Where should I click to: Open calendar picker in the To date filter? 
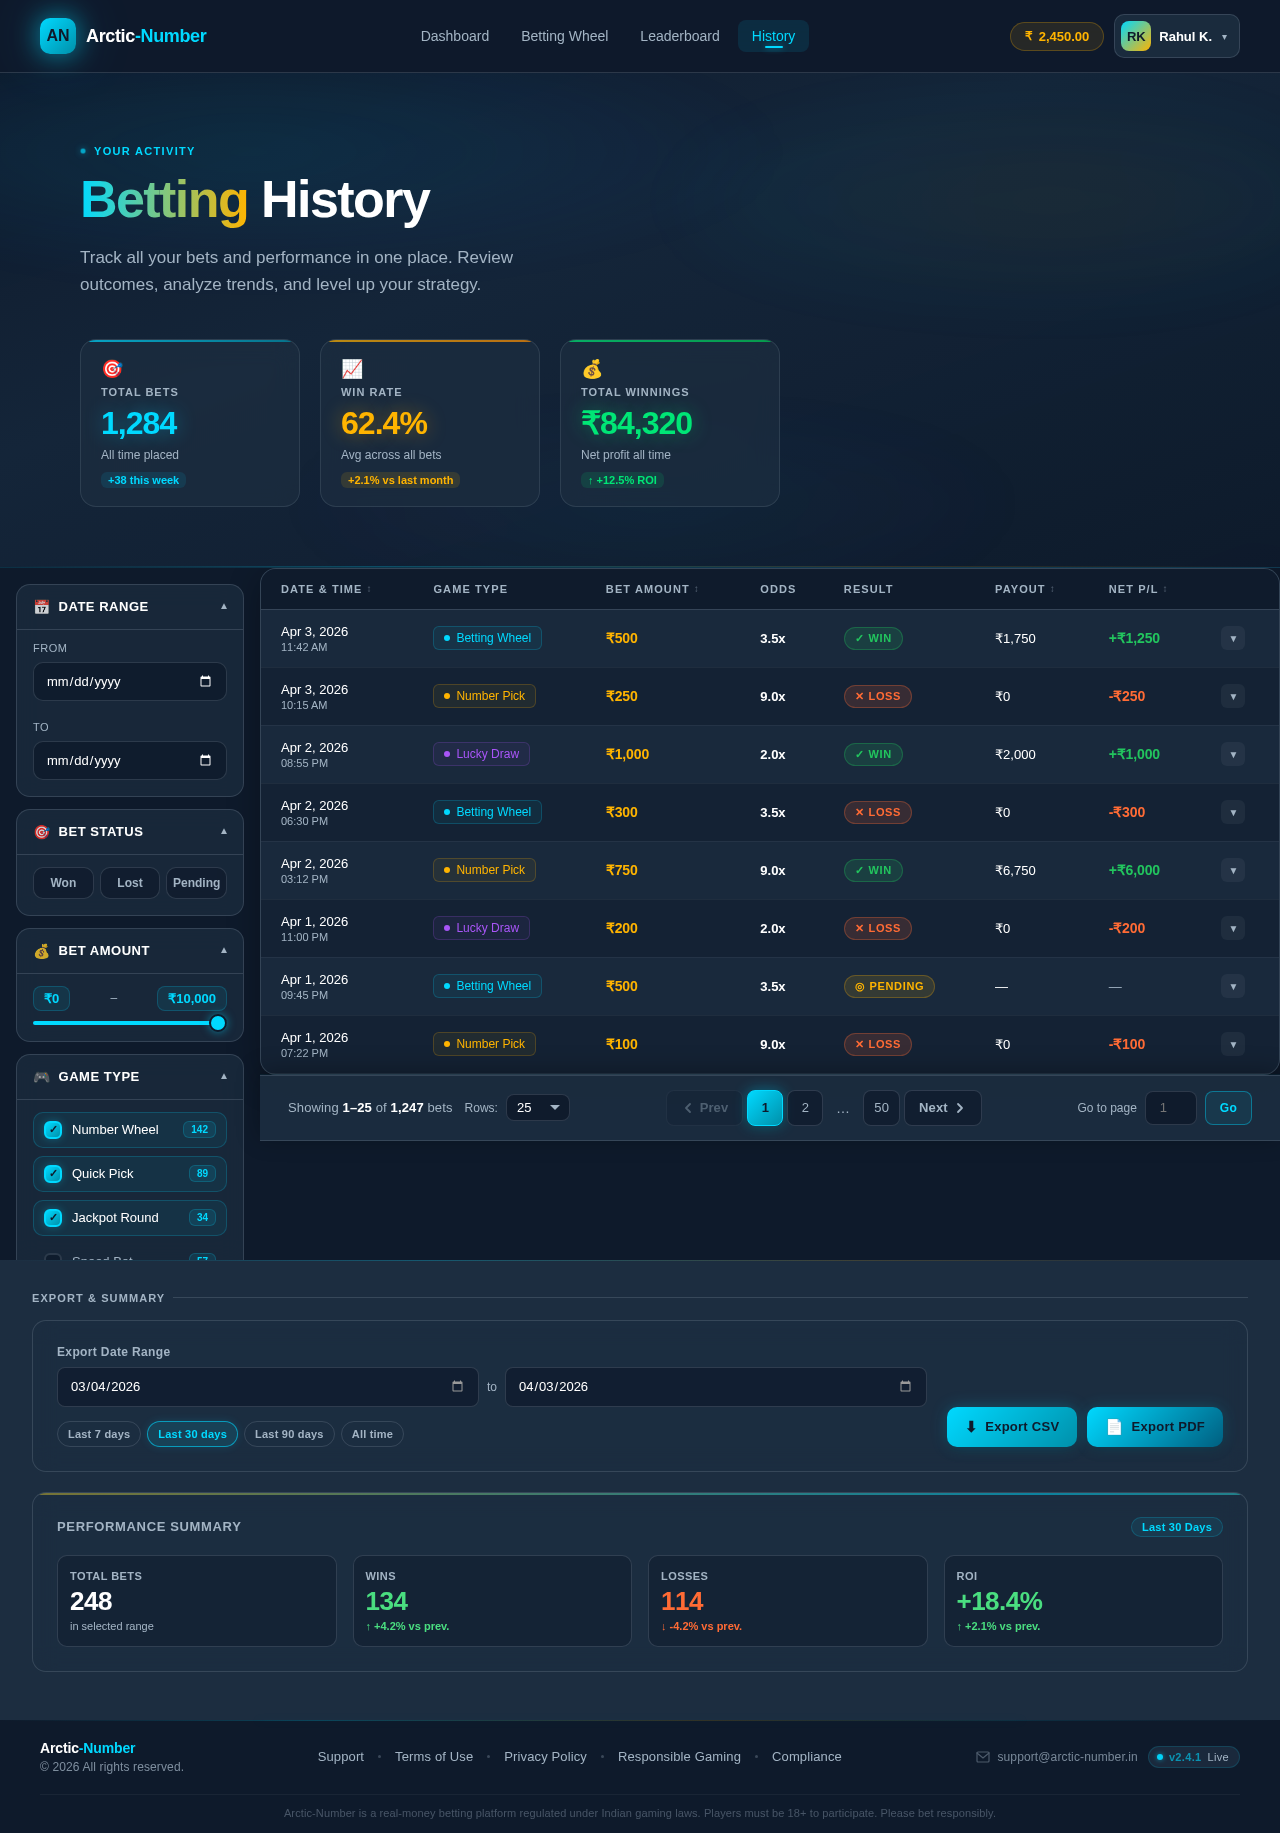coord(205,761)
